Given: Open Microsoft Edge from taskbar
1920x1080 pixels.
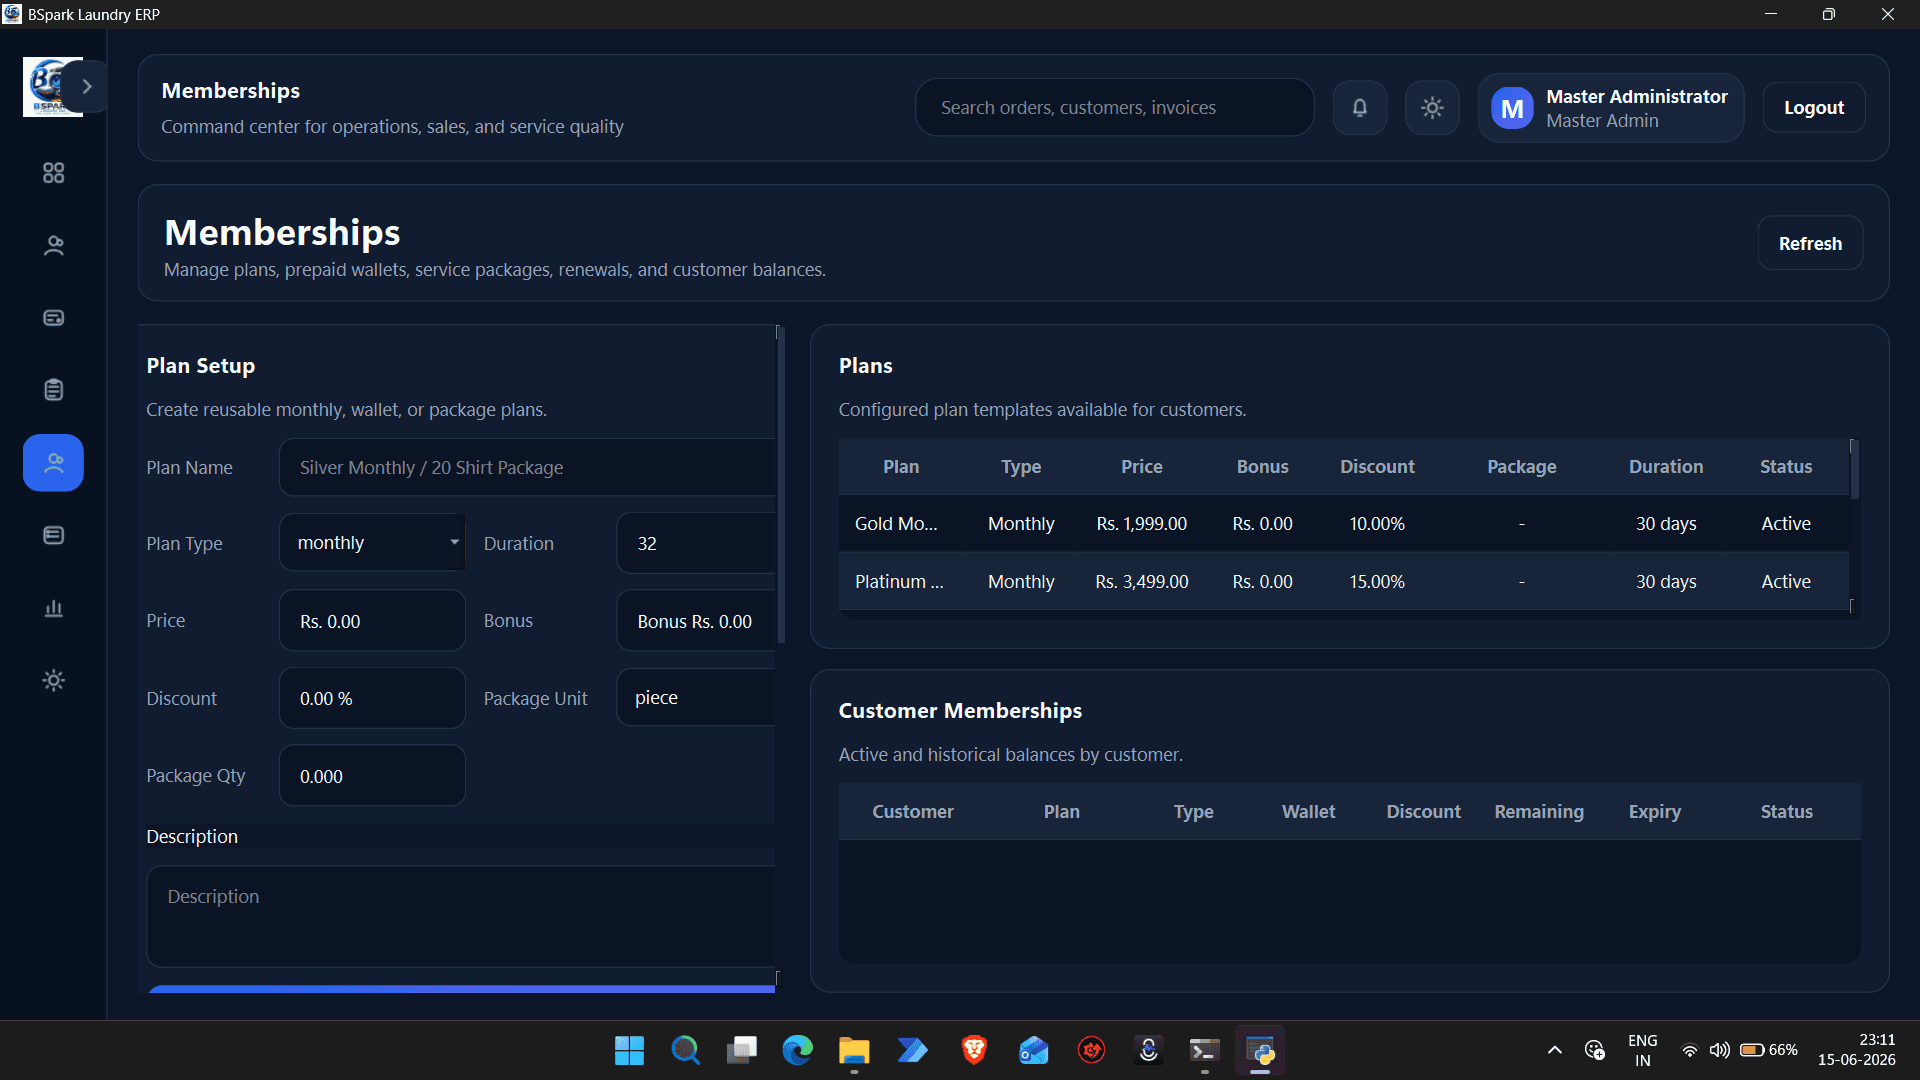Looking at the screenshot, I should [797, 1050].
